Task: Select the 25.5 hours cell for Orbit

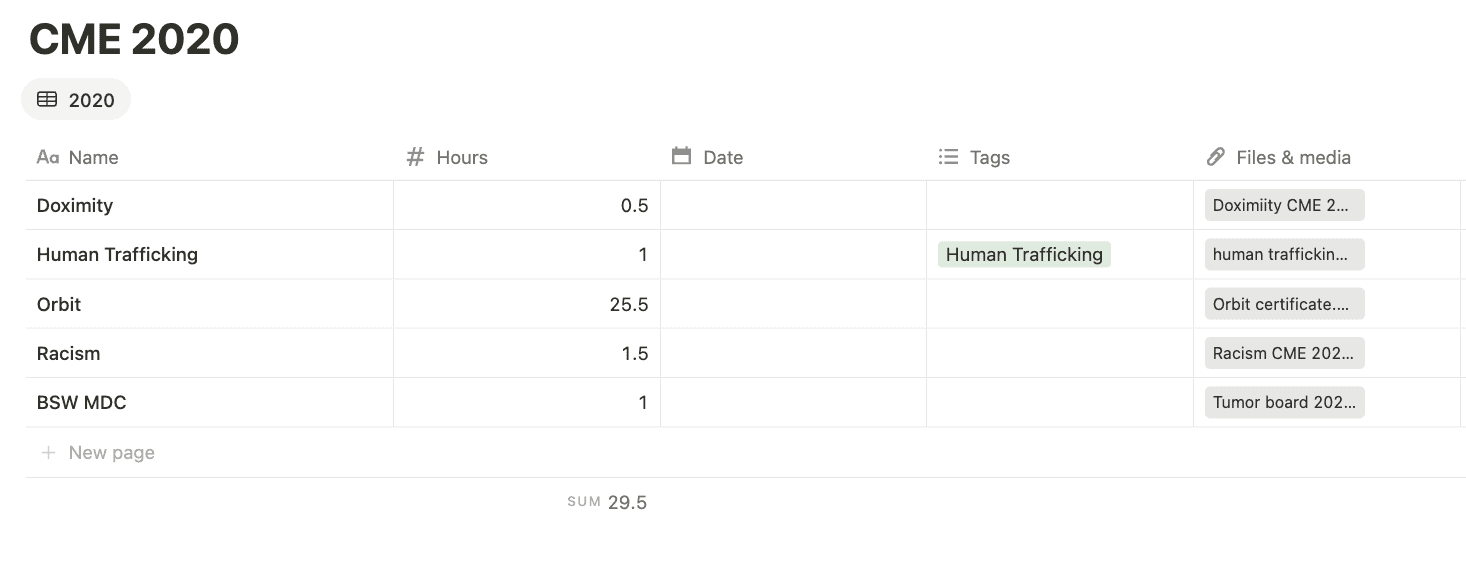Action: point(527,304)
